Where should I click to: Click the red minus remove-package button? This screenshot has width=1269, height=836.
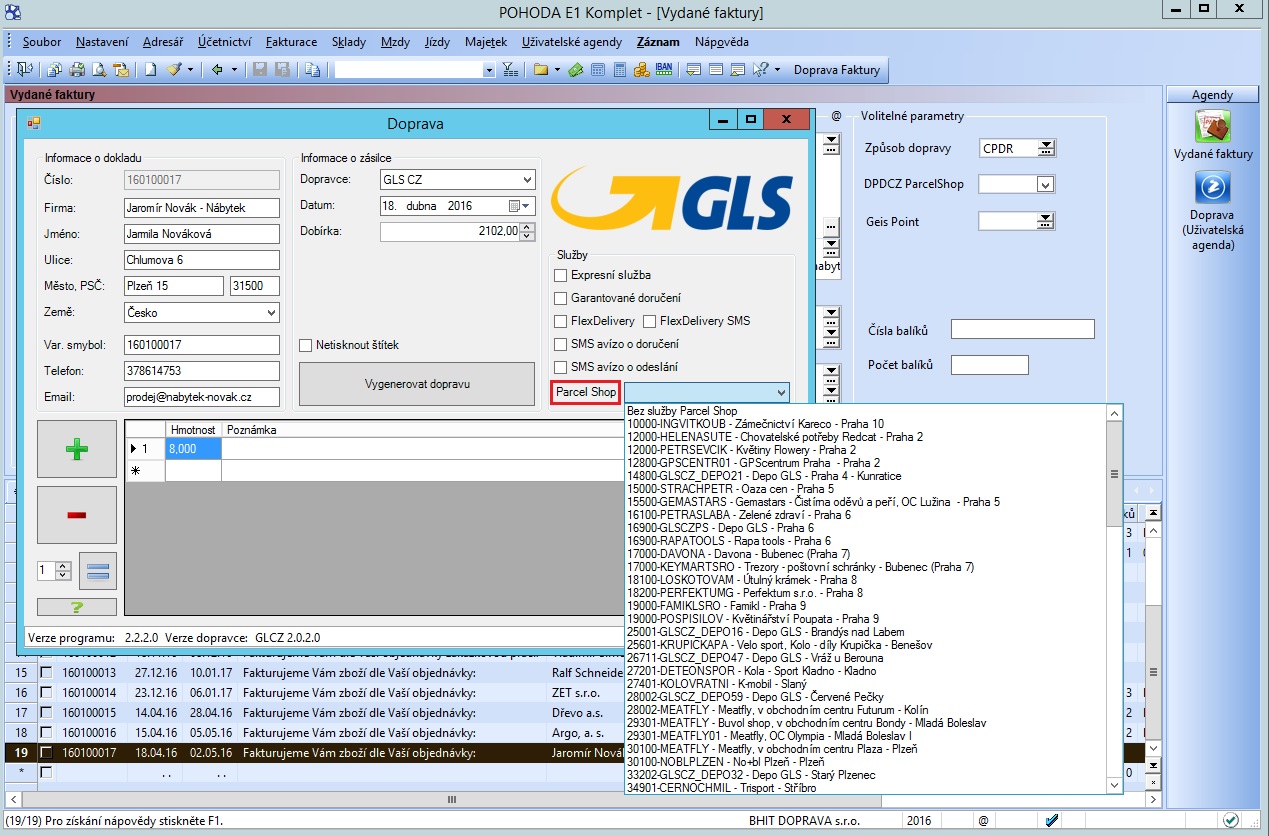tap(77, 514)
